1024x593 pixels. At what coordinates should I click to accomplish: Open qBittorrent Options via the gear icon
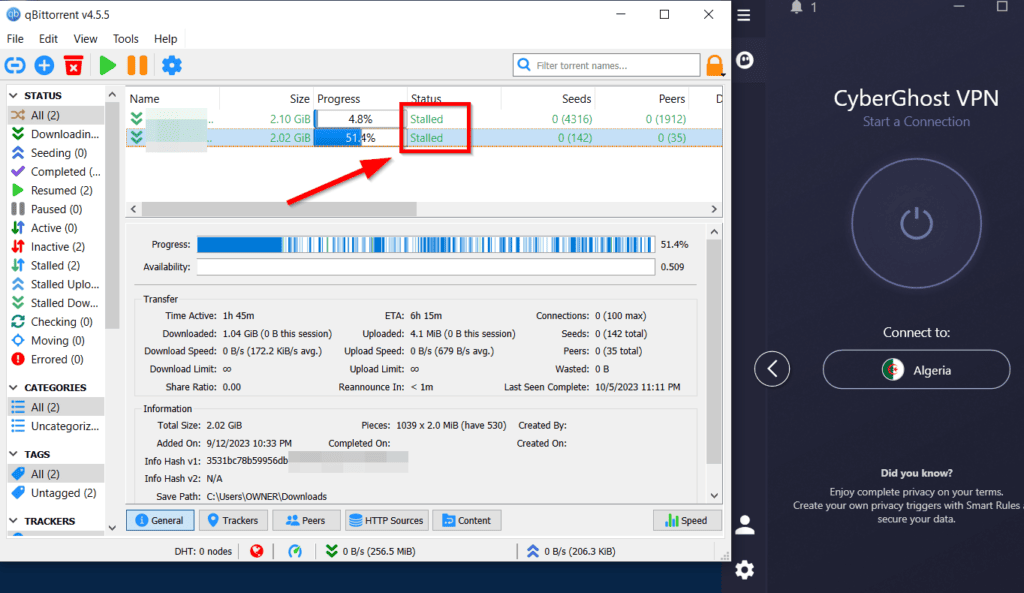point(170,65)
